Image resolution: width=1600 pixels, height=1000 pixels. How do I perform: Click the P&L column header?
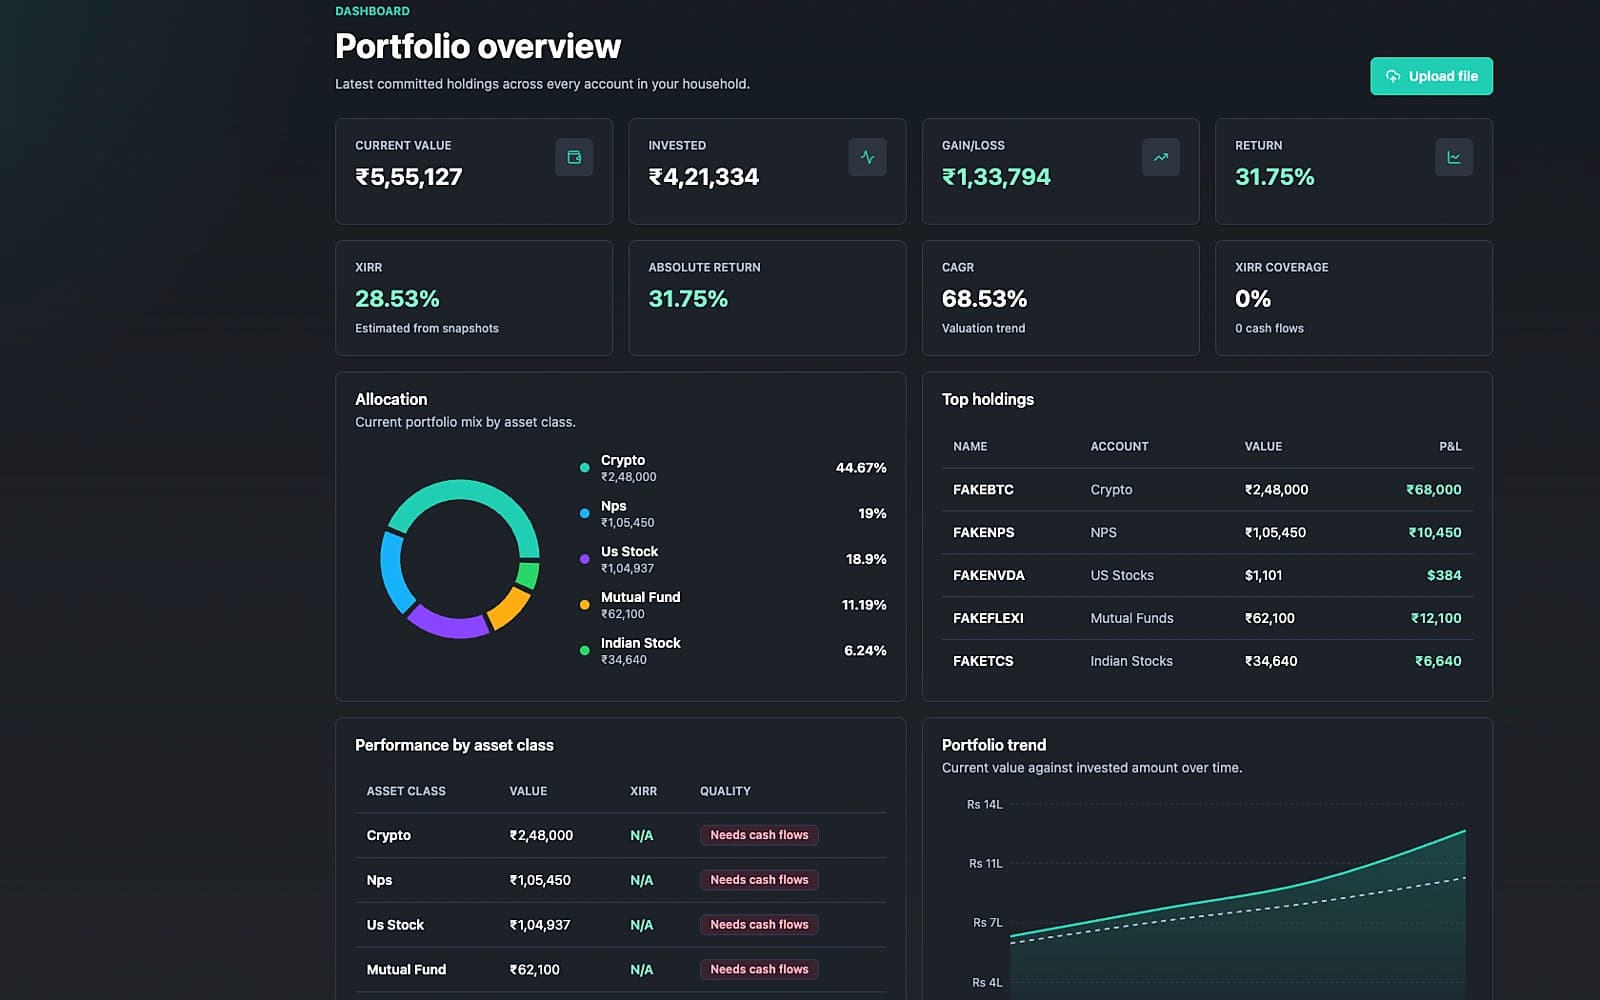click(x=1450, y=447)
